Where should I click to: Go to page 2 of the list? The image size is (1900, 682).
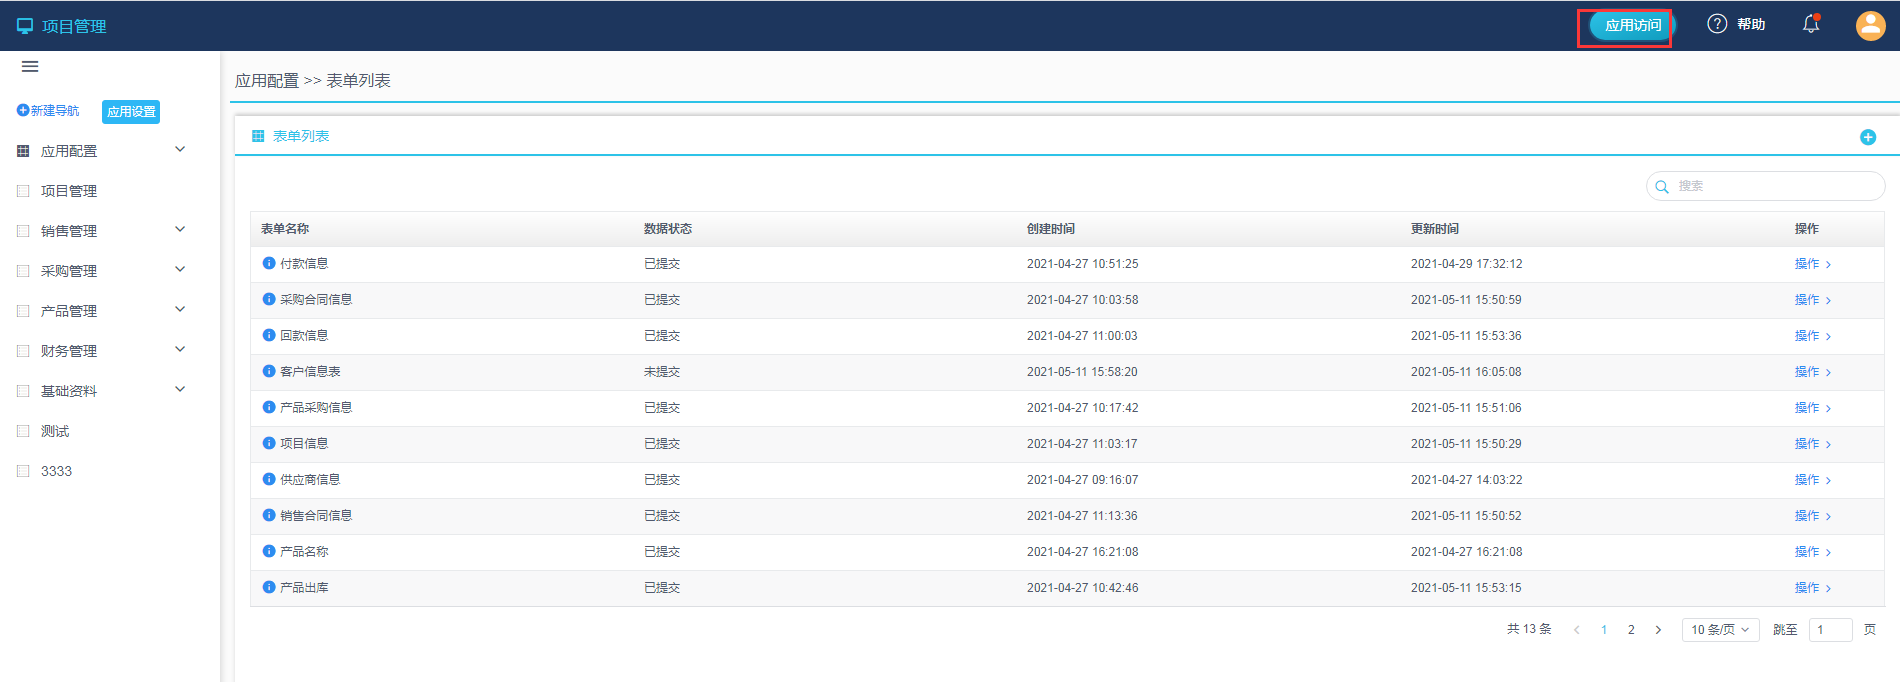point(1631,630)
